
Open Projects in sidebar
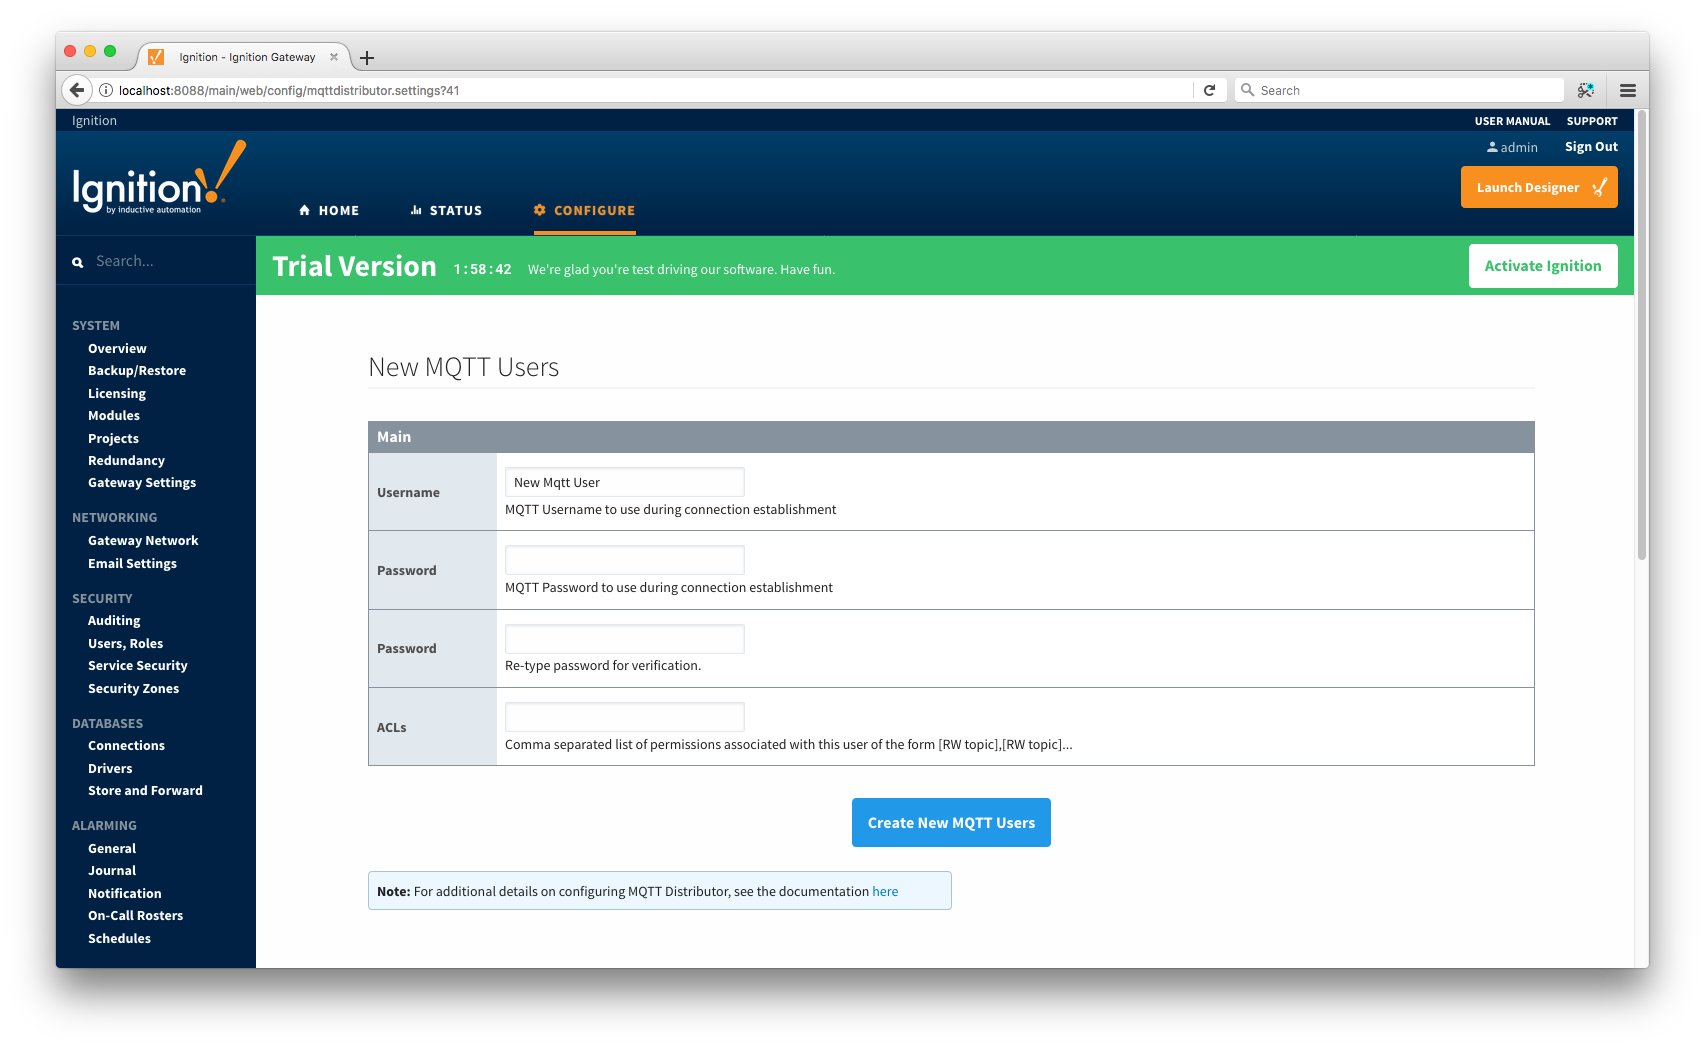tap(113, 438)
